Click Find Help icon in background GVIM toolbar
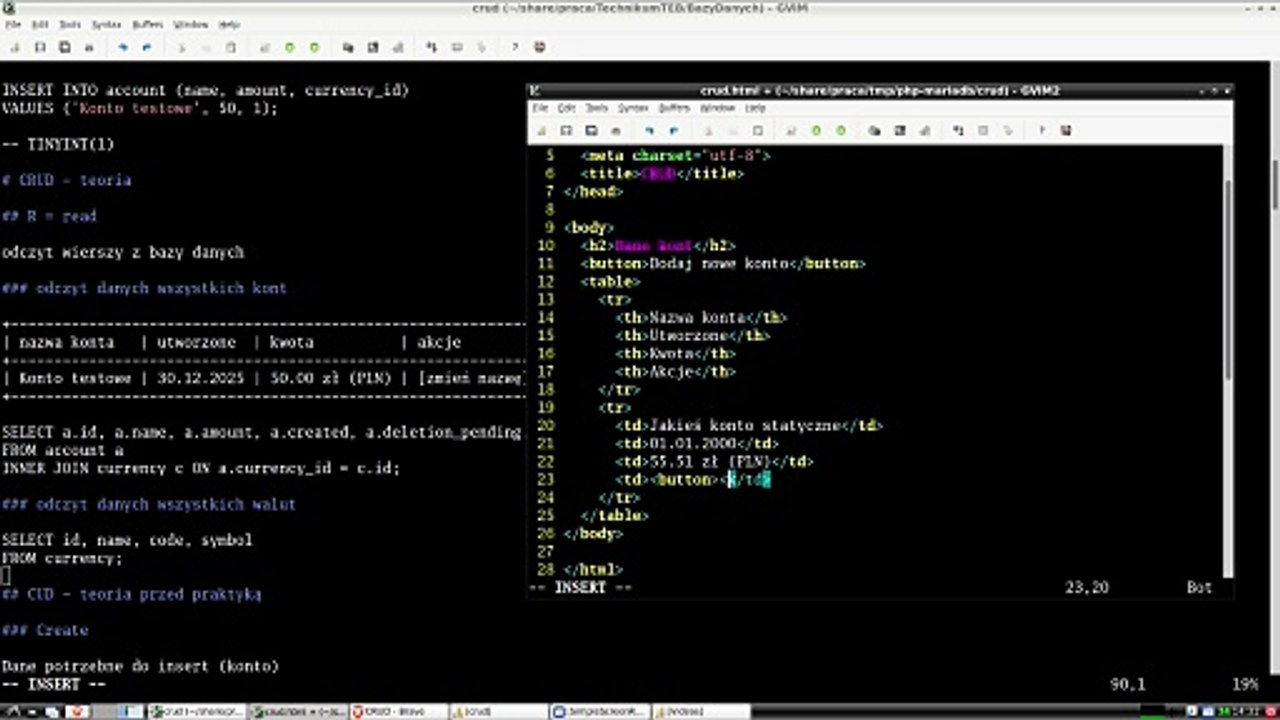1280x720 pixels. click(540, 47)
